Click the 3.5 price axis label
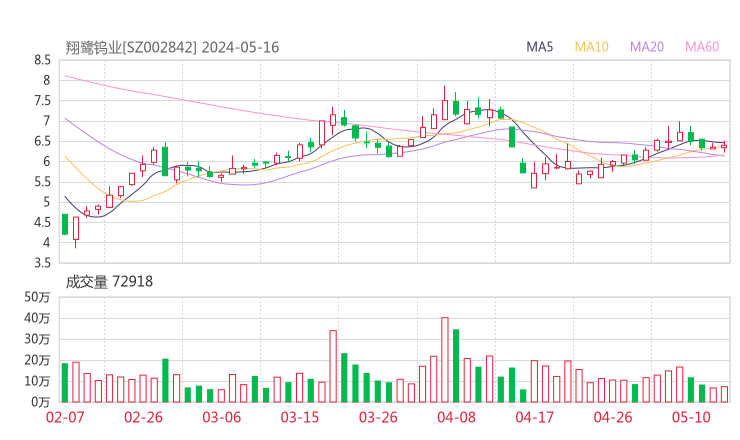The image size is (740, 440). [42, 263]
